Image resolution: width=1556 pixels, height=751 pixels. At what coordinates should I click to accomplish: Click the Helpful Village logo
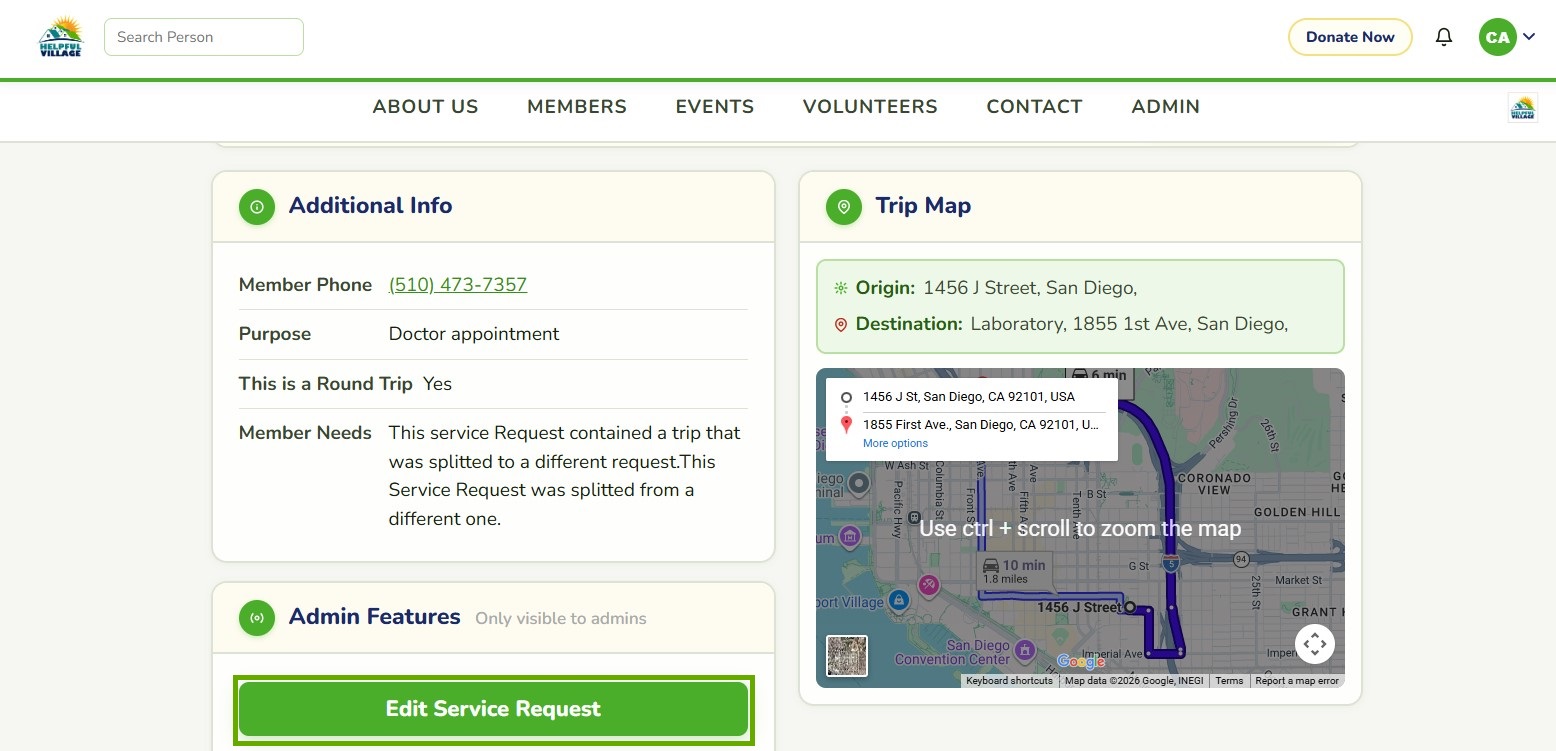tap(60, 37)
